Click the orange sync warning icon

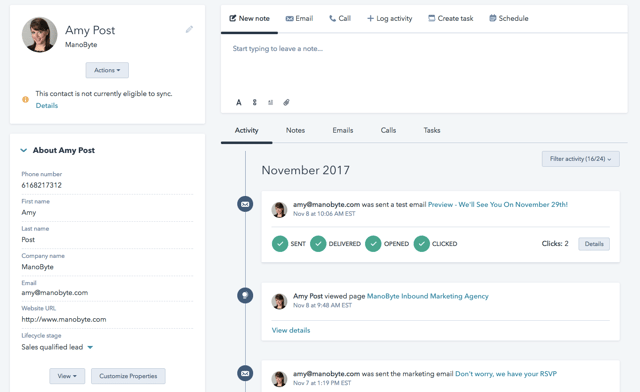(25, 99)
